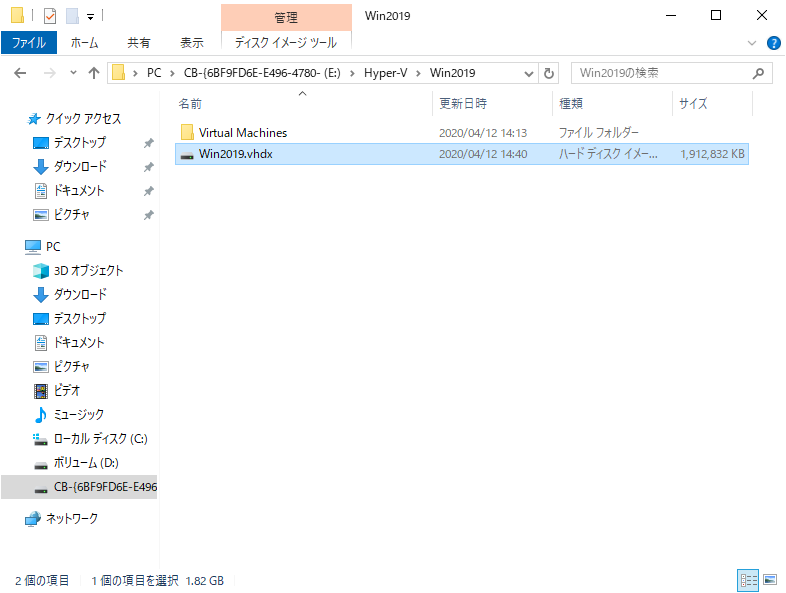The height and width of the screenshot is (593, 786).
Task: Expand the chevron after PC breadcrumb
Action: pos(172,73)
